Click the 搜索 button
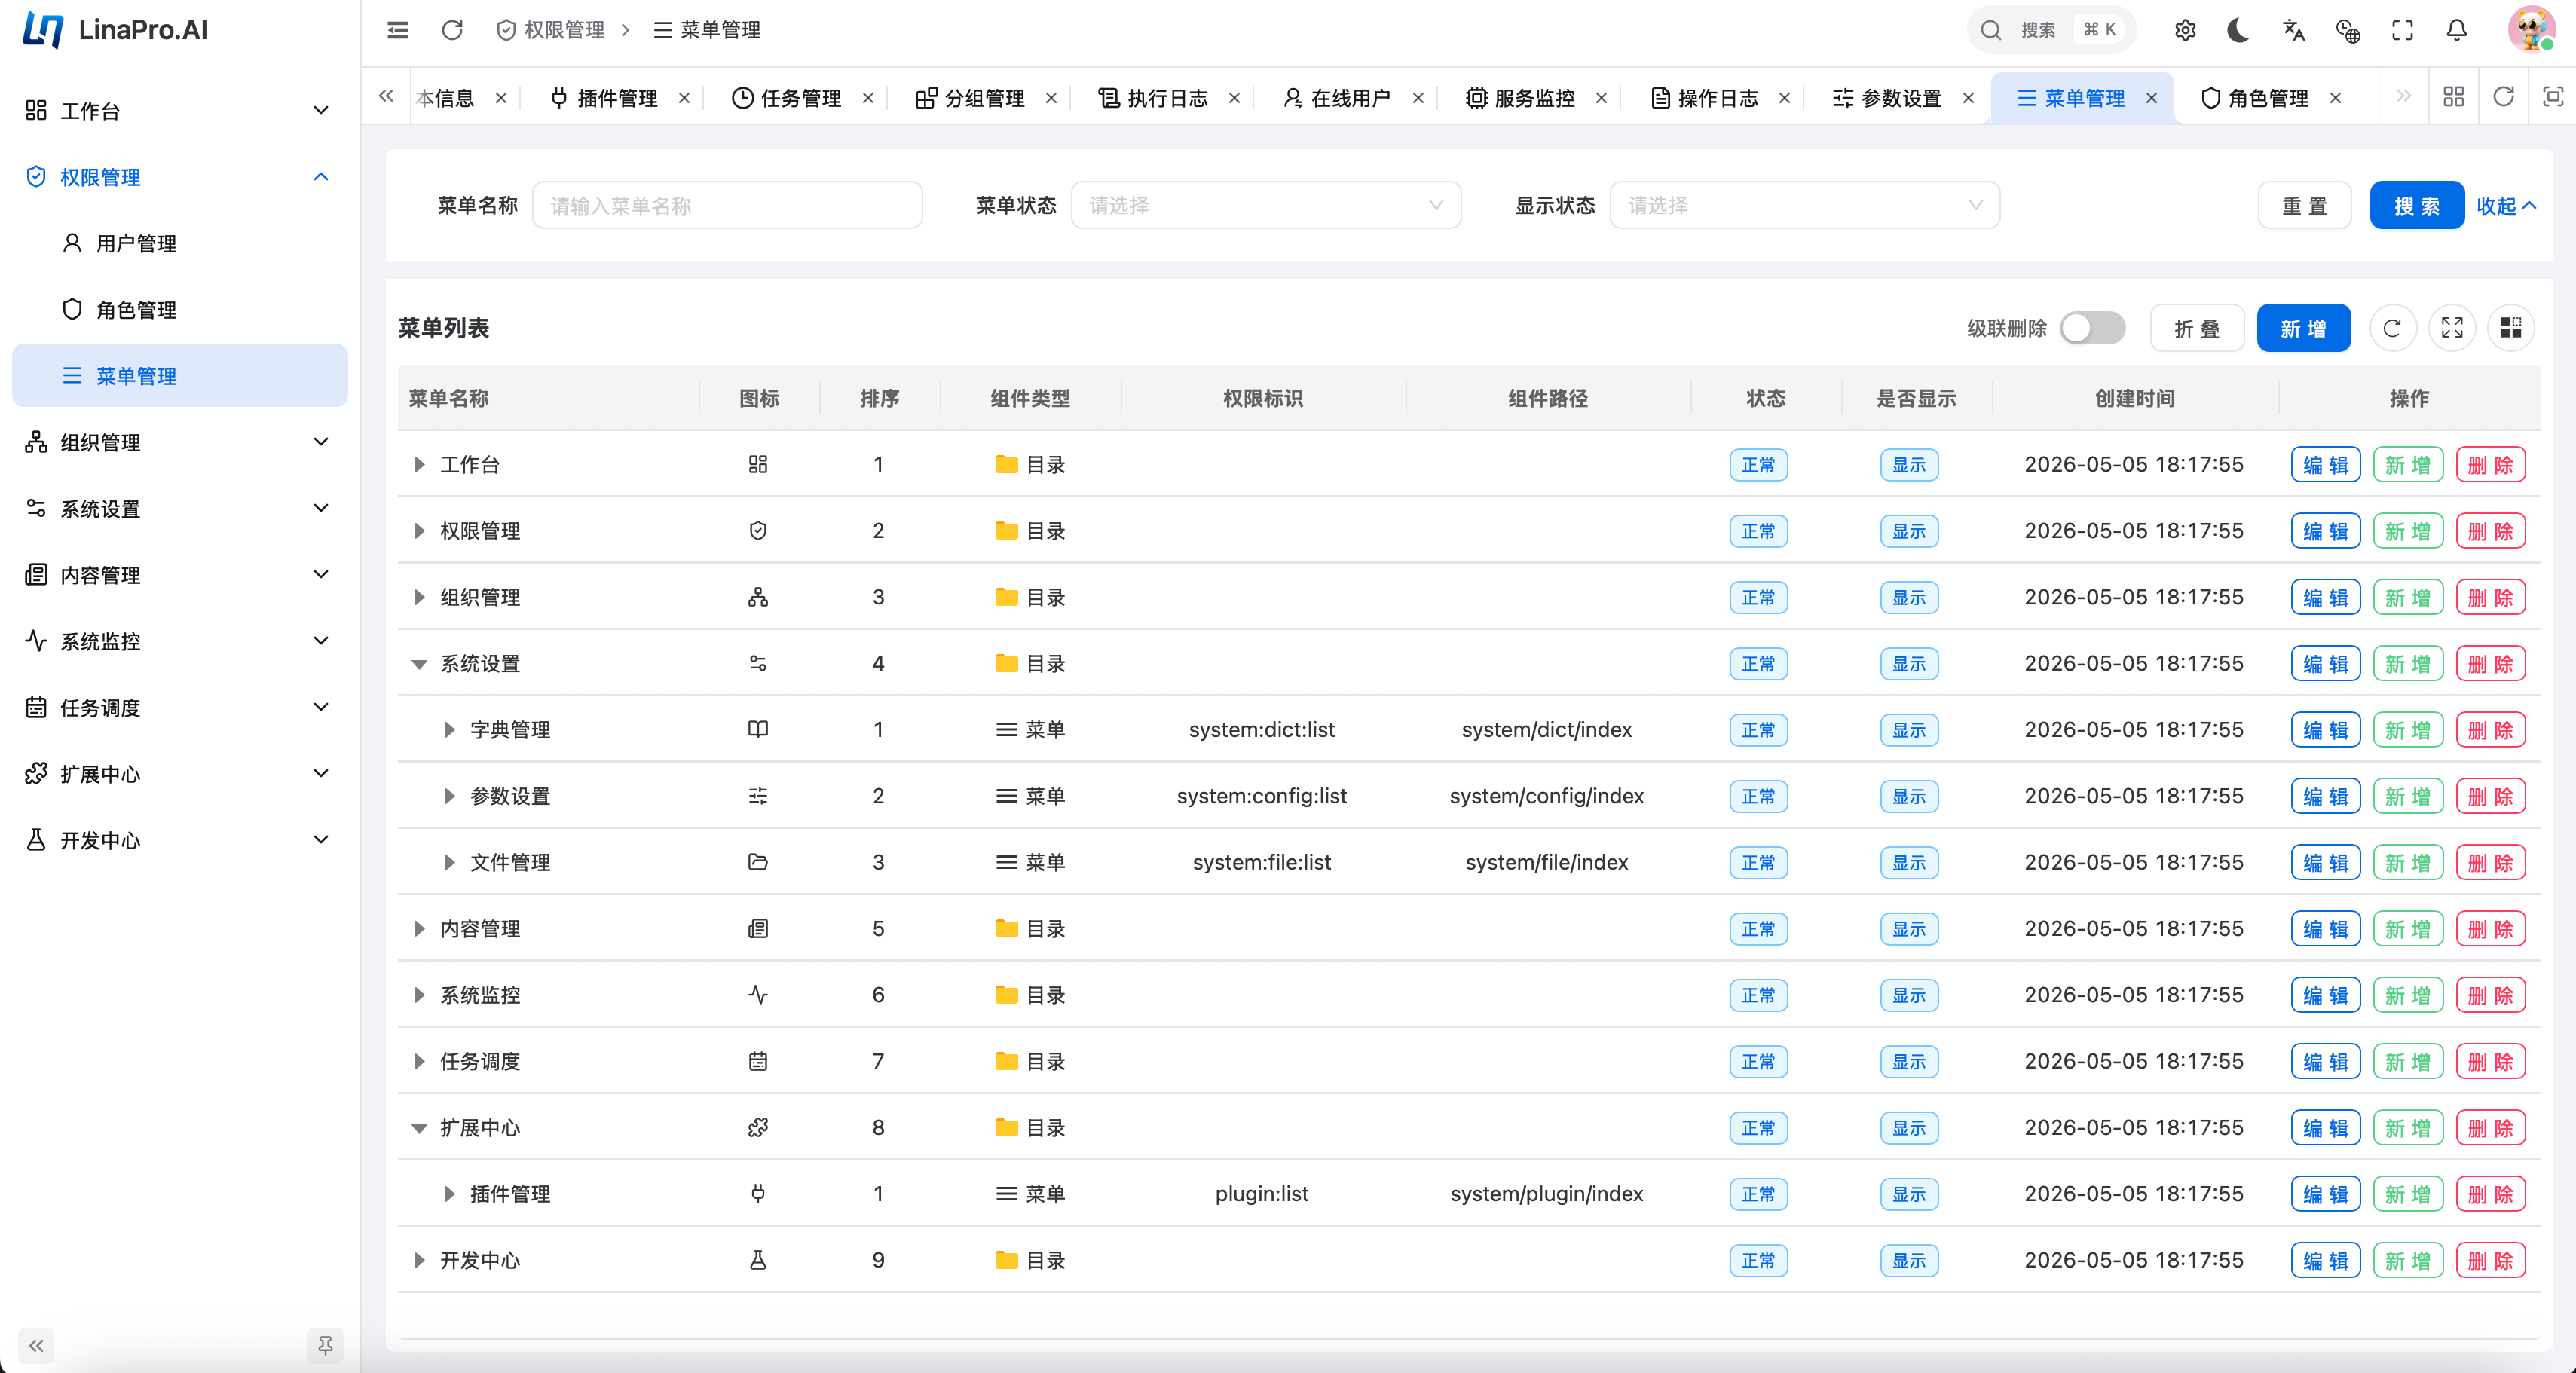 [x=2416, y=205]
